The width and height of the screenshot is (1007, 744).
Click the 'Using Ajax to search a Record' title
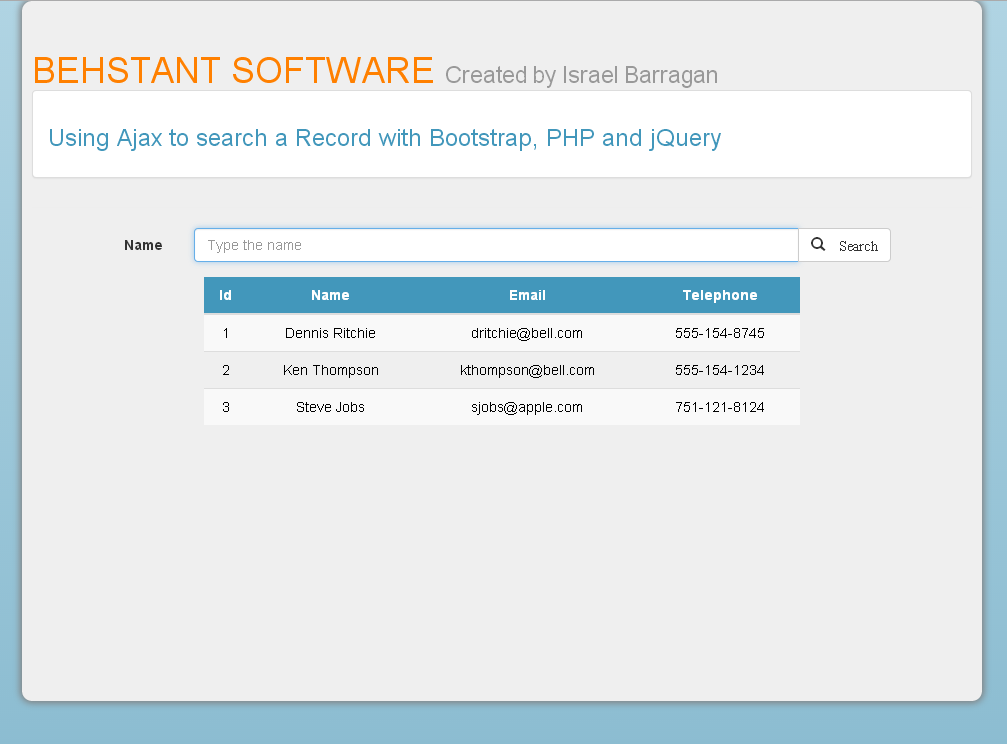[x=385, y=138]
